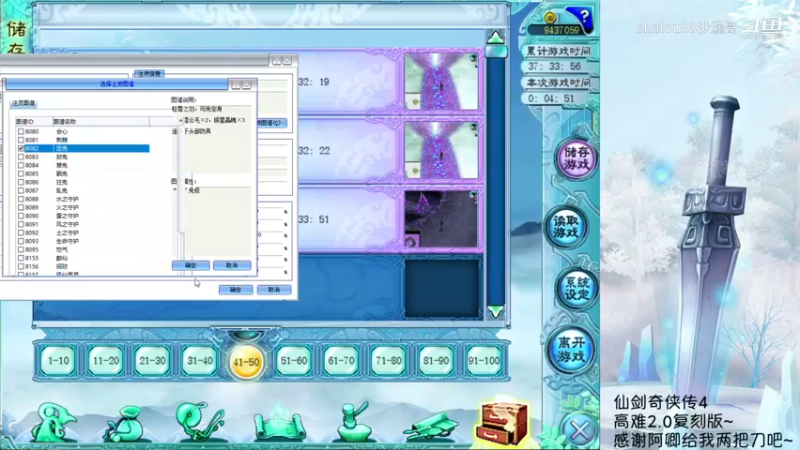This screenshot has height=450, width=800.
Task: Select row with ID 8086
Action: coord(83,182)
